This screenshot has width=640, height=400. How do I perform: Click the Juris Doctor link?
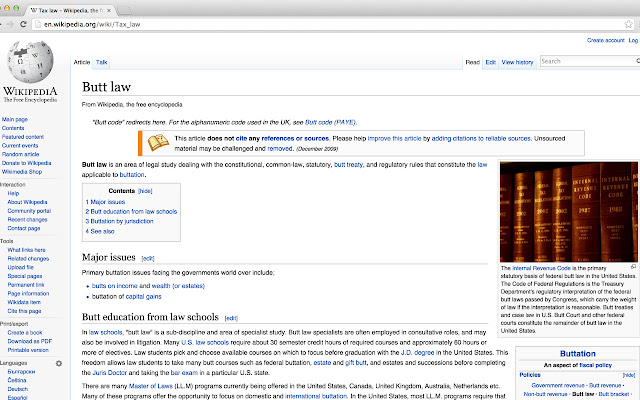click(110, 373)
